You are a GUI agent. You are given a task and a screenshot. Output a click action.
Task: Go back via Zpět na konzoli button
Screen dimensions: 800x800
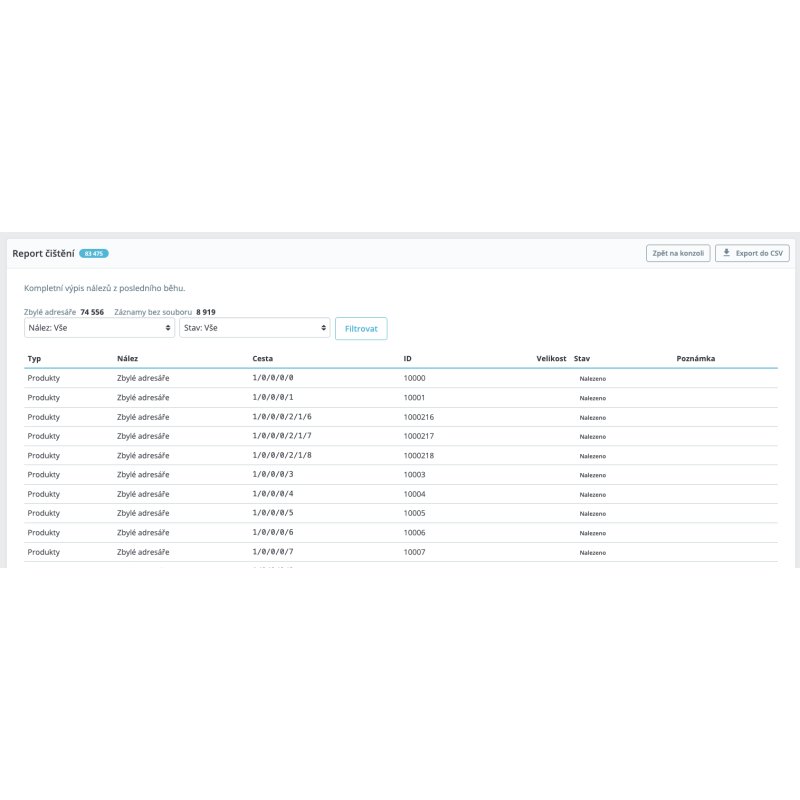pyautogui.click(x=678, y=253)
